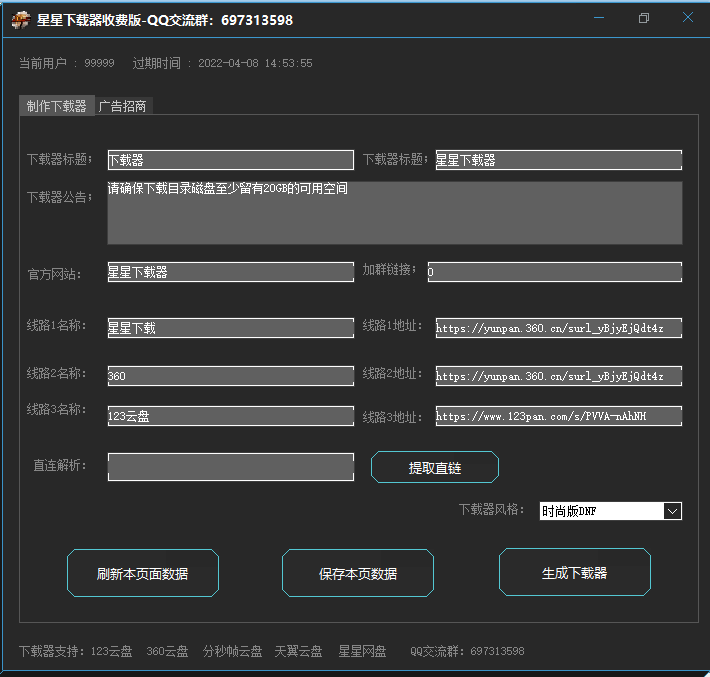Click the 线路3名称 field with 123云盘

point(231,416)
